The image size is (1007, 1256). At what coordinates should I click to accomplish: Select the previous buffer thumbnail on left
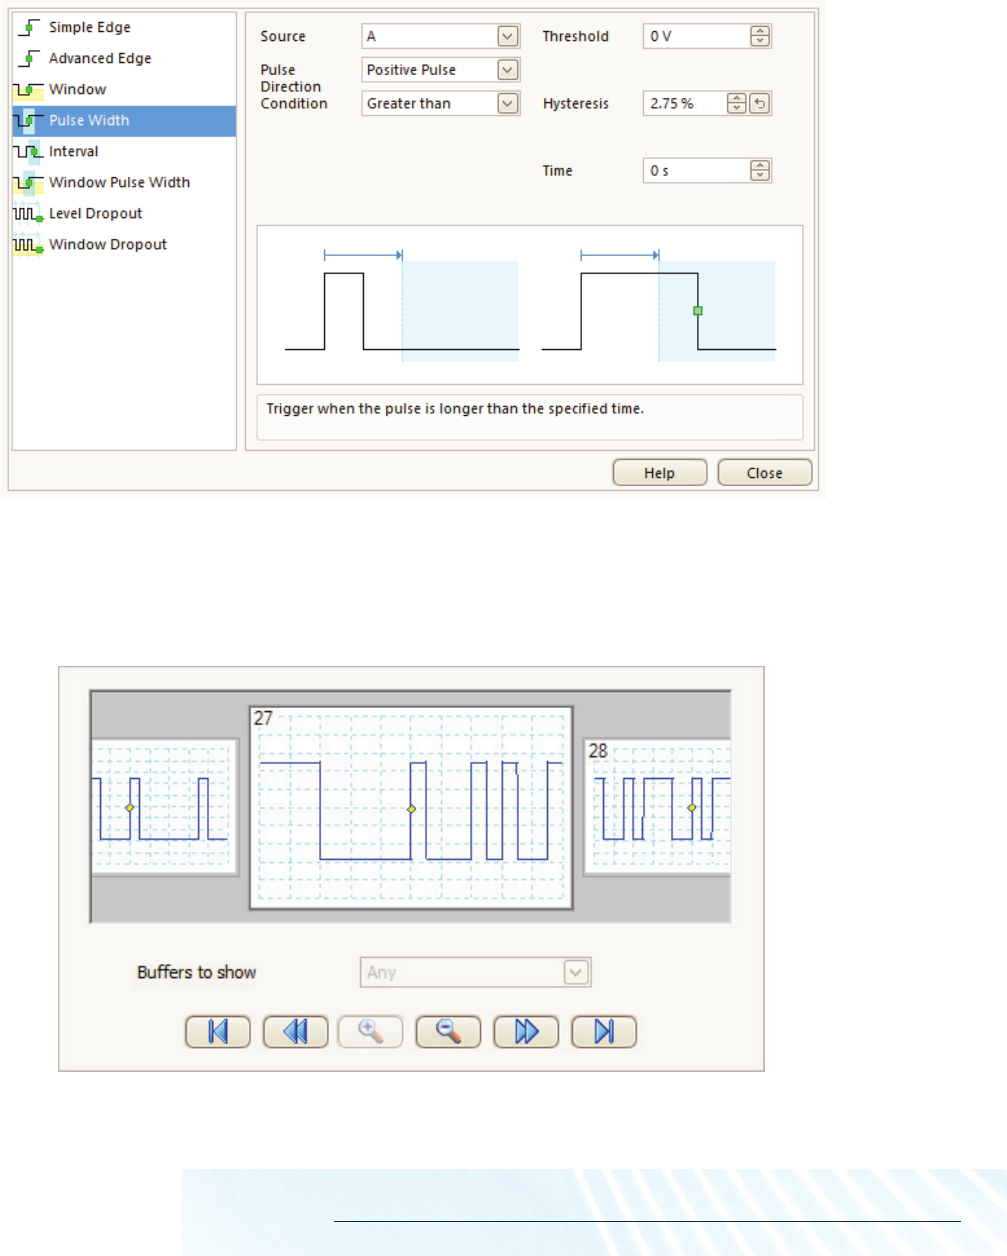[165, 807]
